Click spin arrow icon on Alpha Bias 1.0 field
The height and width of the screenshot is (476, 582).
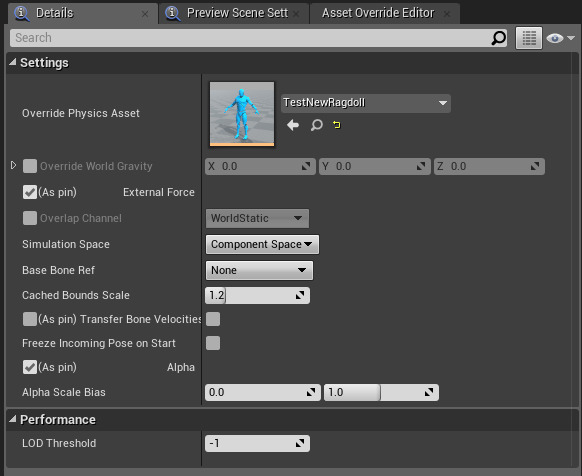[429, 392]
